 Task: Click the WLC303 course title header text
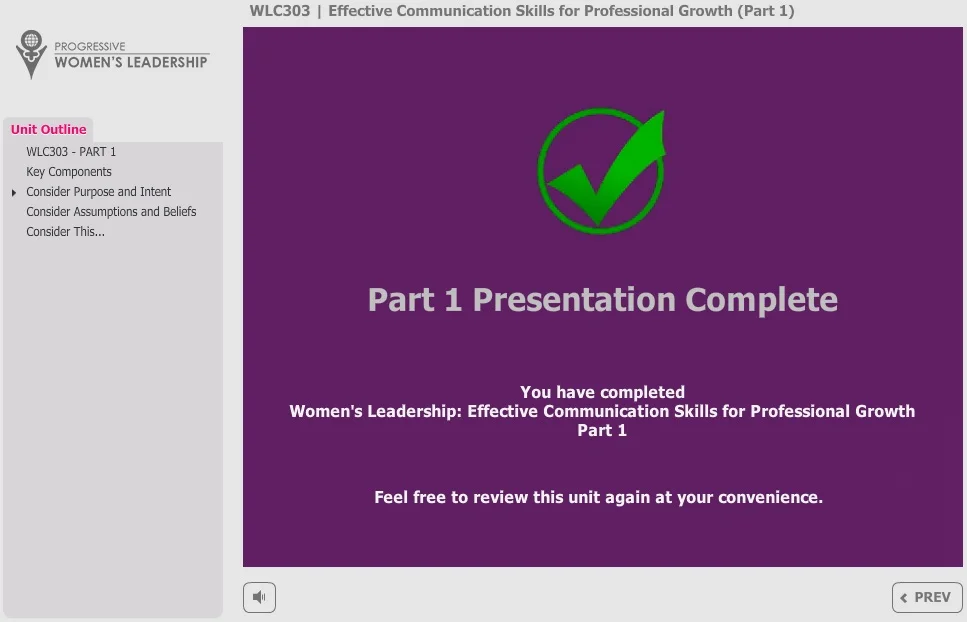pyautogui.click(x=522, y=11)
